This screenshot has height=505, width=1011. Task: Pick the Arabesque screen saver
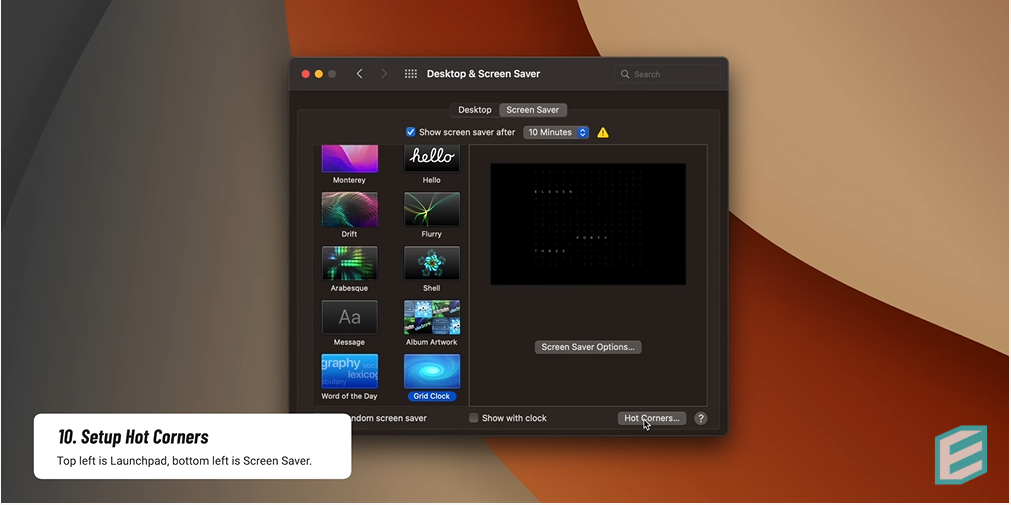click(x=349, y=263)
